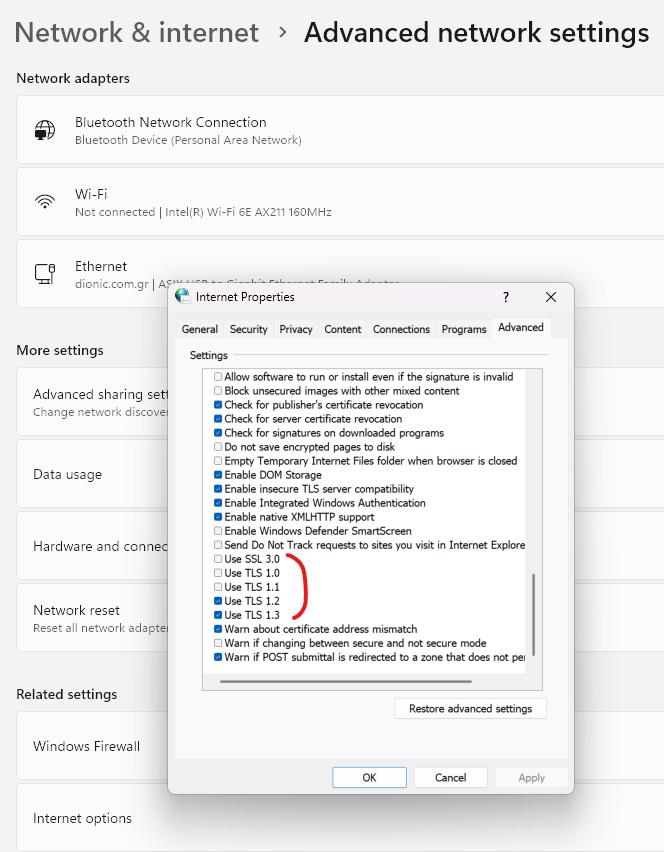Uncheck the Use TLS 1.3 option
Image resolution: width=664 pixels, height=852 pixels.
pos(218,615)
